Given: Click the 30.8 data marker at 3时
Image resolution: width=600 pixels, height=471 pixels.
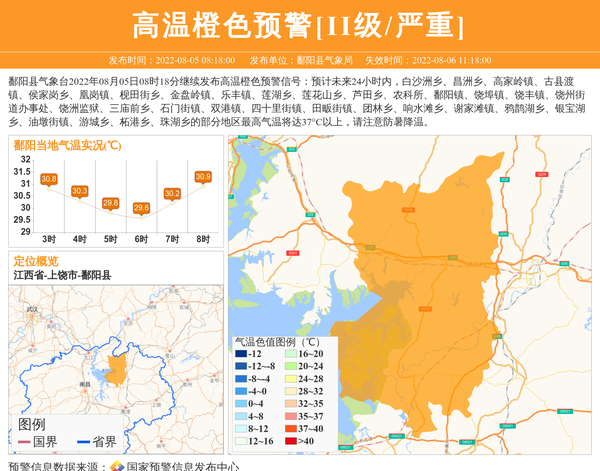Looking at the screenshot, I should pyautogui.click(x=49, y=179).
